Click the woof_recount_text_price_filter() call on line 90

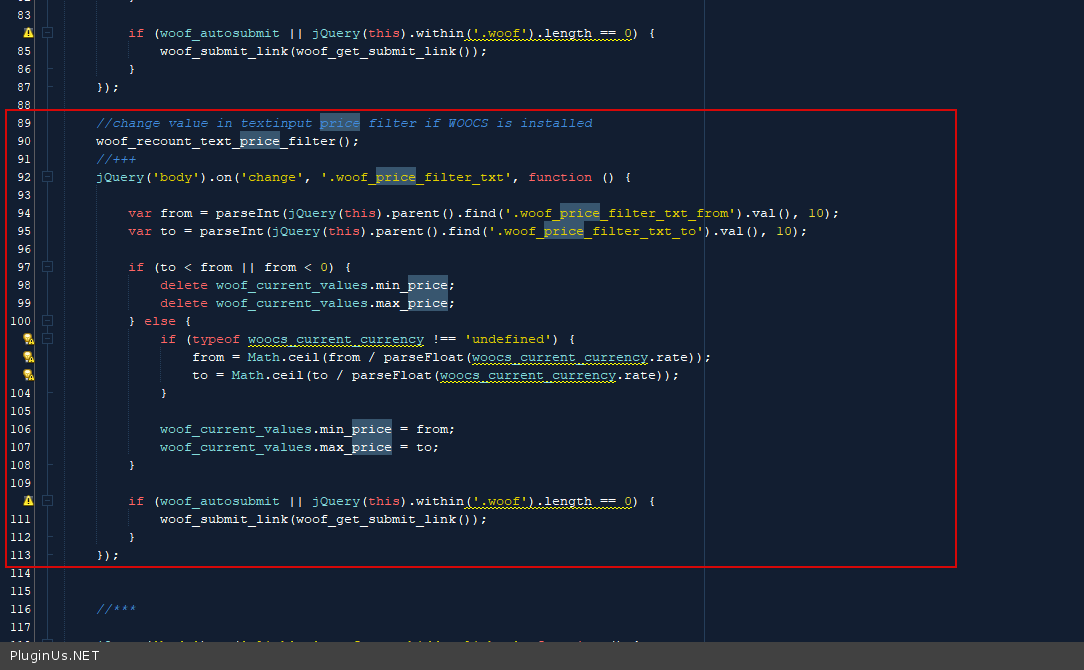(x=227, y=141)
